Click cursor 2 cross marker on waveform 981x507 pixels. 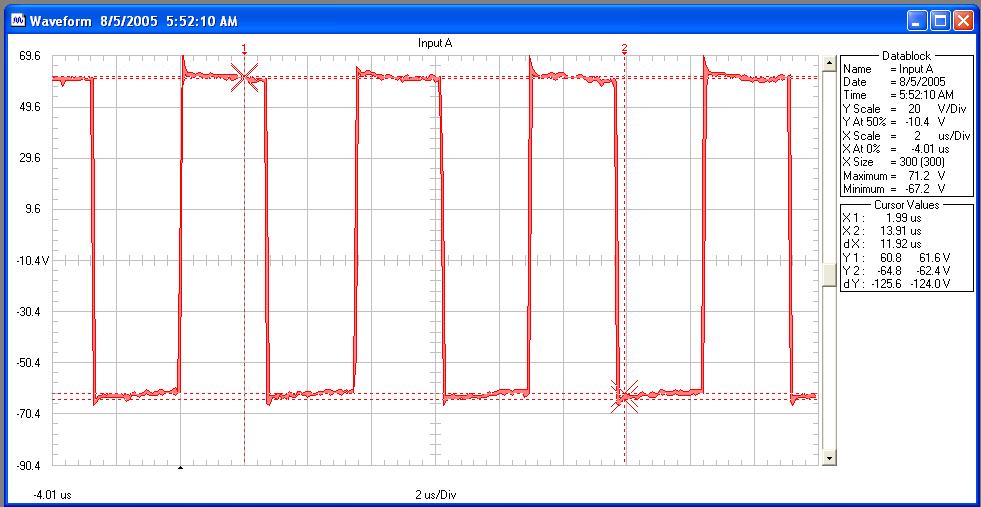(624, 396)
